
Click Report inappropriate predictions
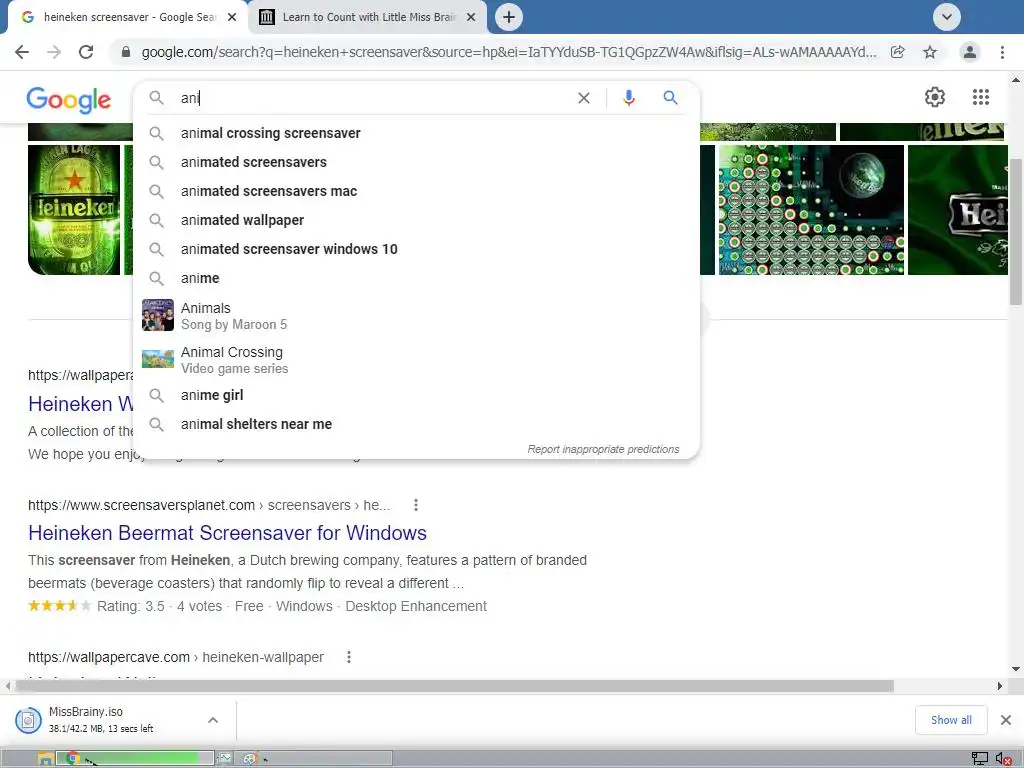click(x=603, y=449)
